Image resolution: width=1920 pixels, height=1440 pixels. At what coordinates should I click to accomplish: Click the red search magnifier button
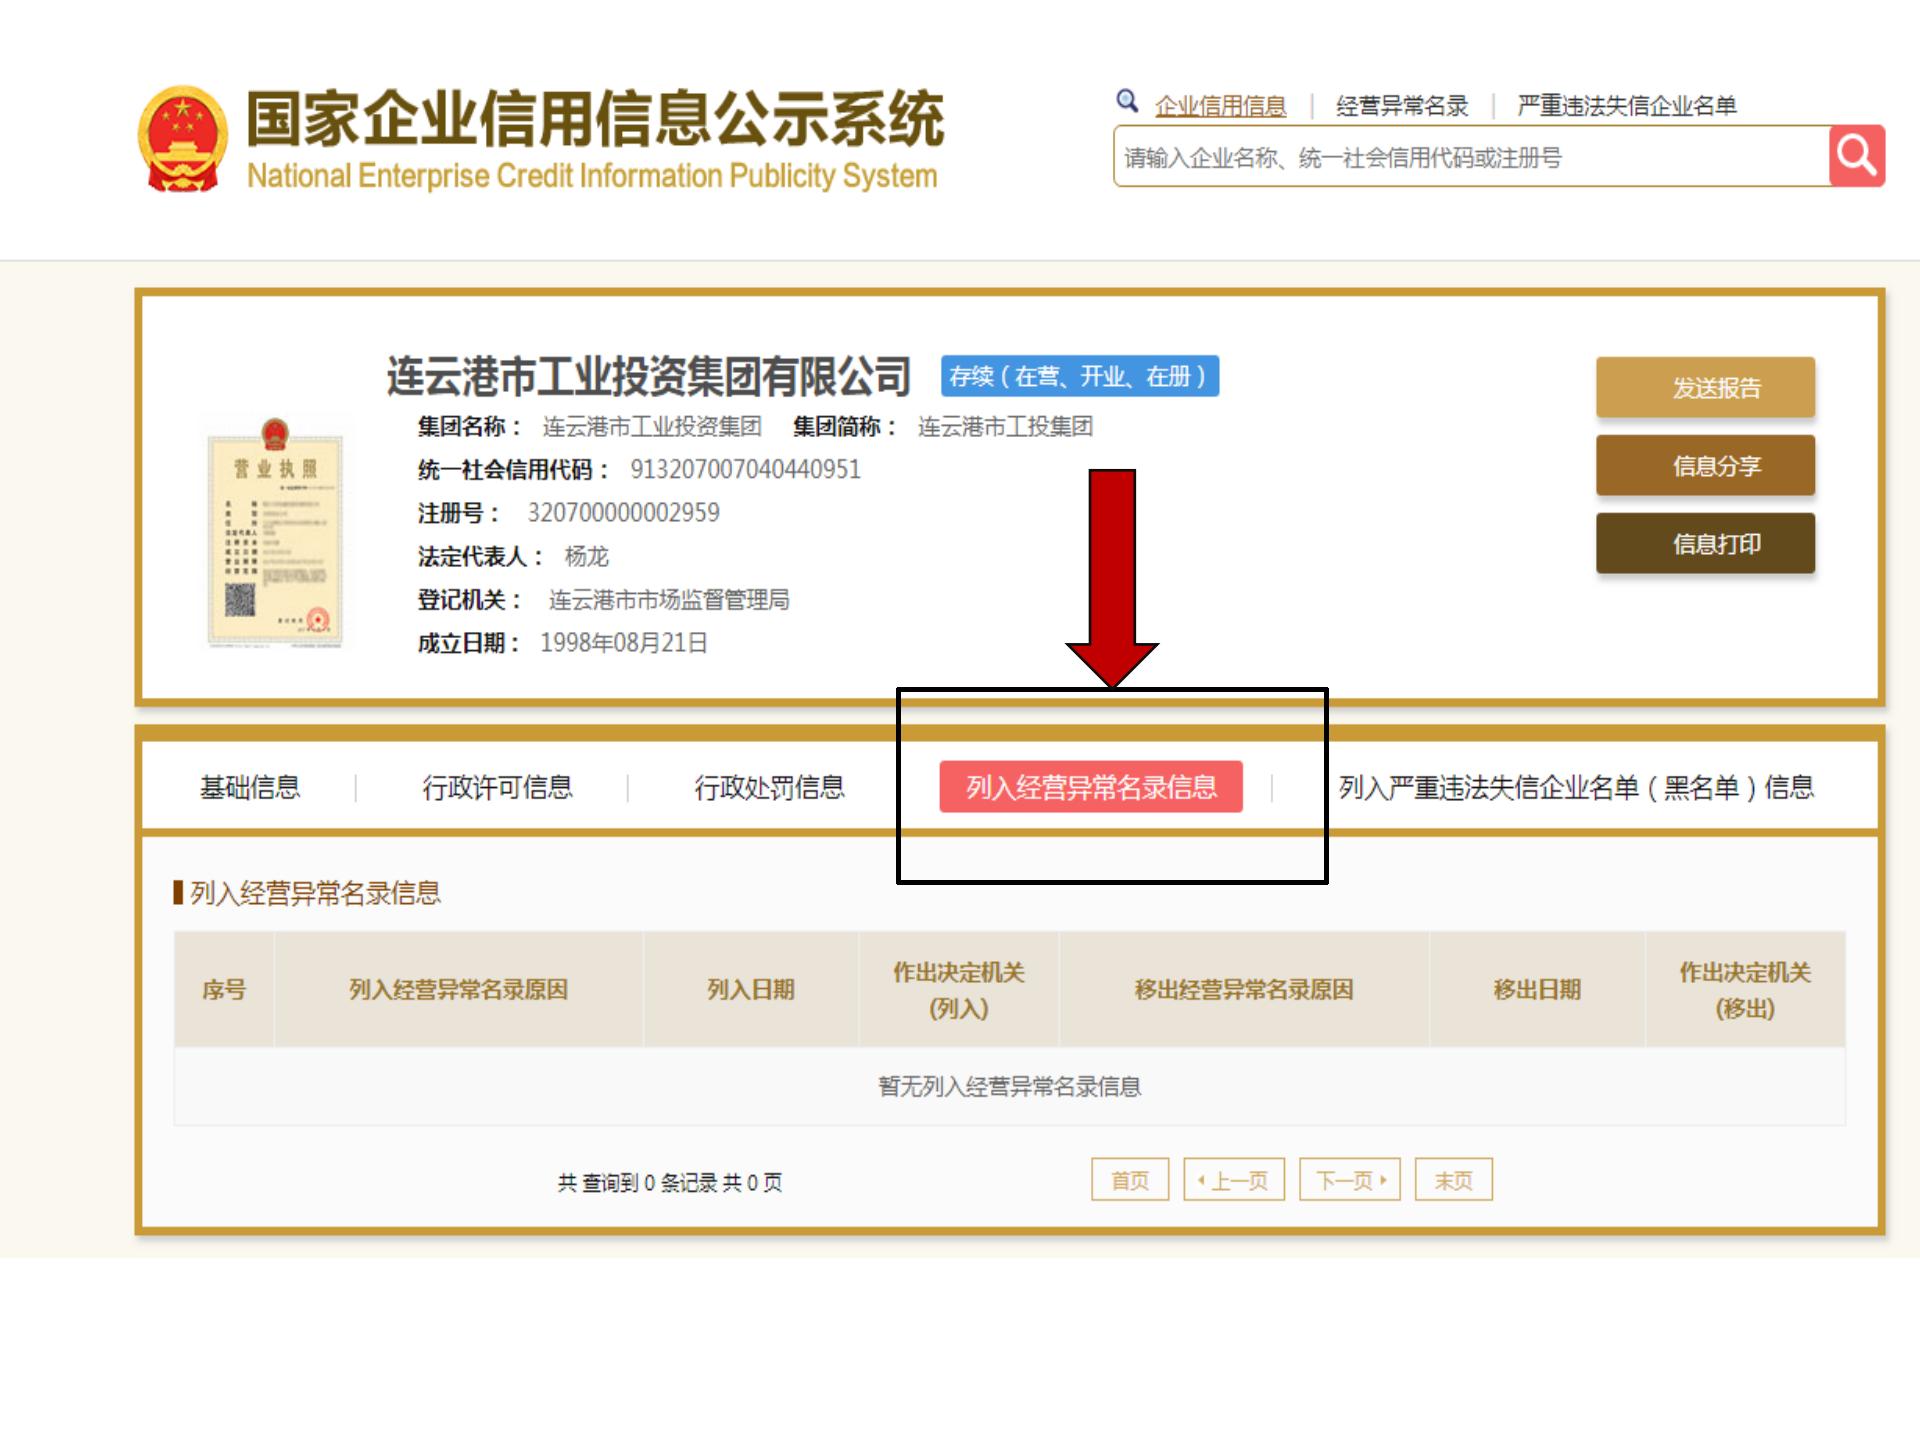click(x=1856, y=156)
